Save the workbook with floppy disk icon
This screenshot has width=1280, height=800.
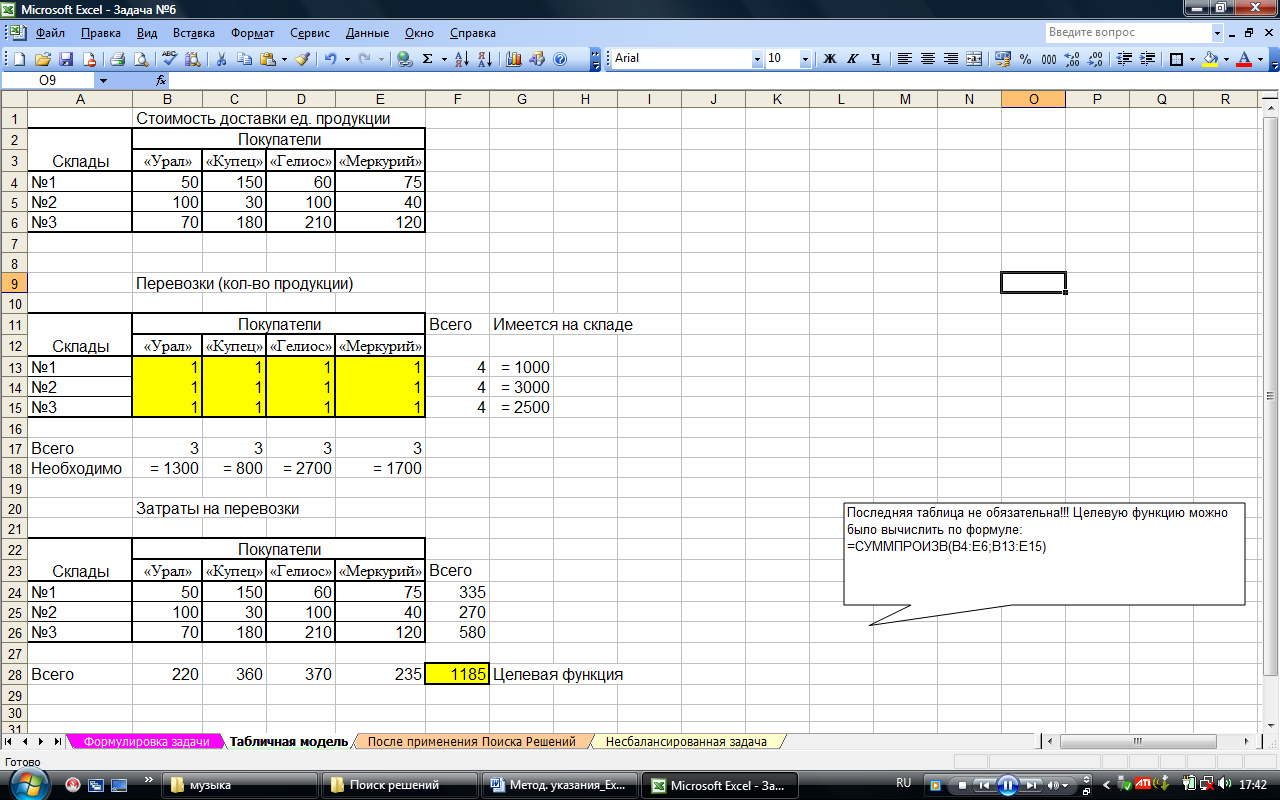coord(66,59)
